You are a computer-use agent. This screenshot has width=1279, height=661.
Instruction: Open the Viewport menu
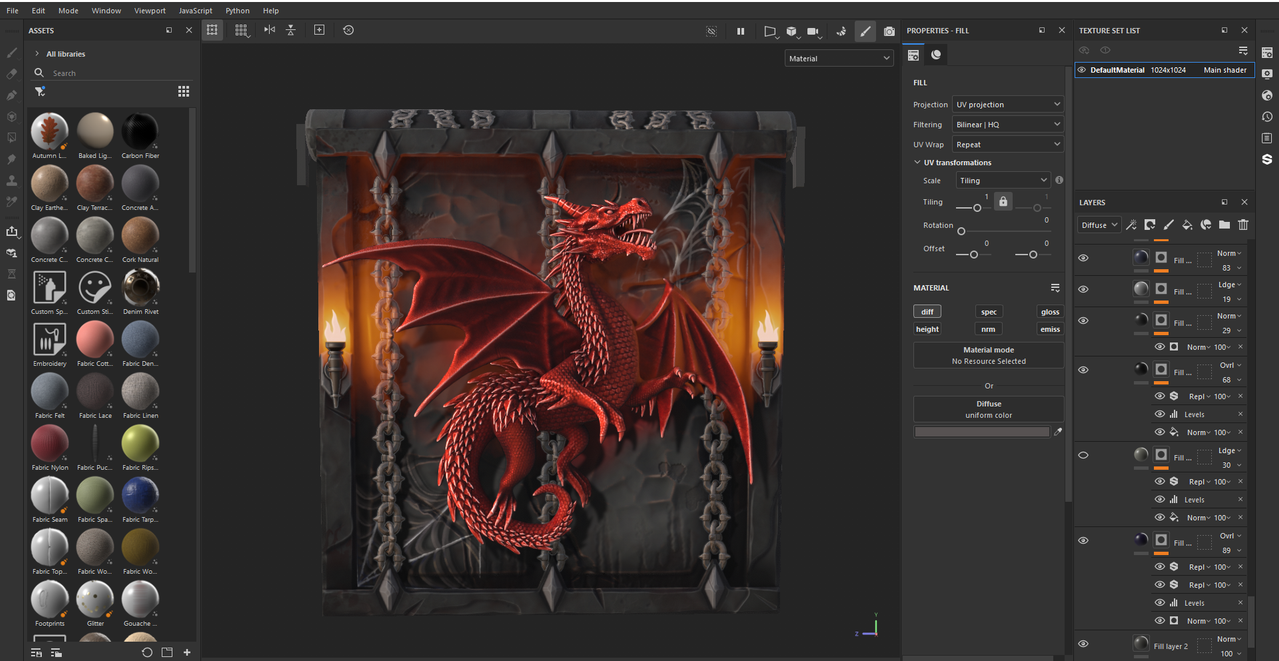(x=150, y=10)
